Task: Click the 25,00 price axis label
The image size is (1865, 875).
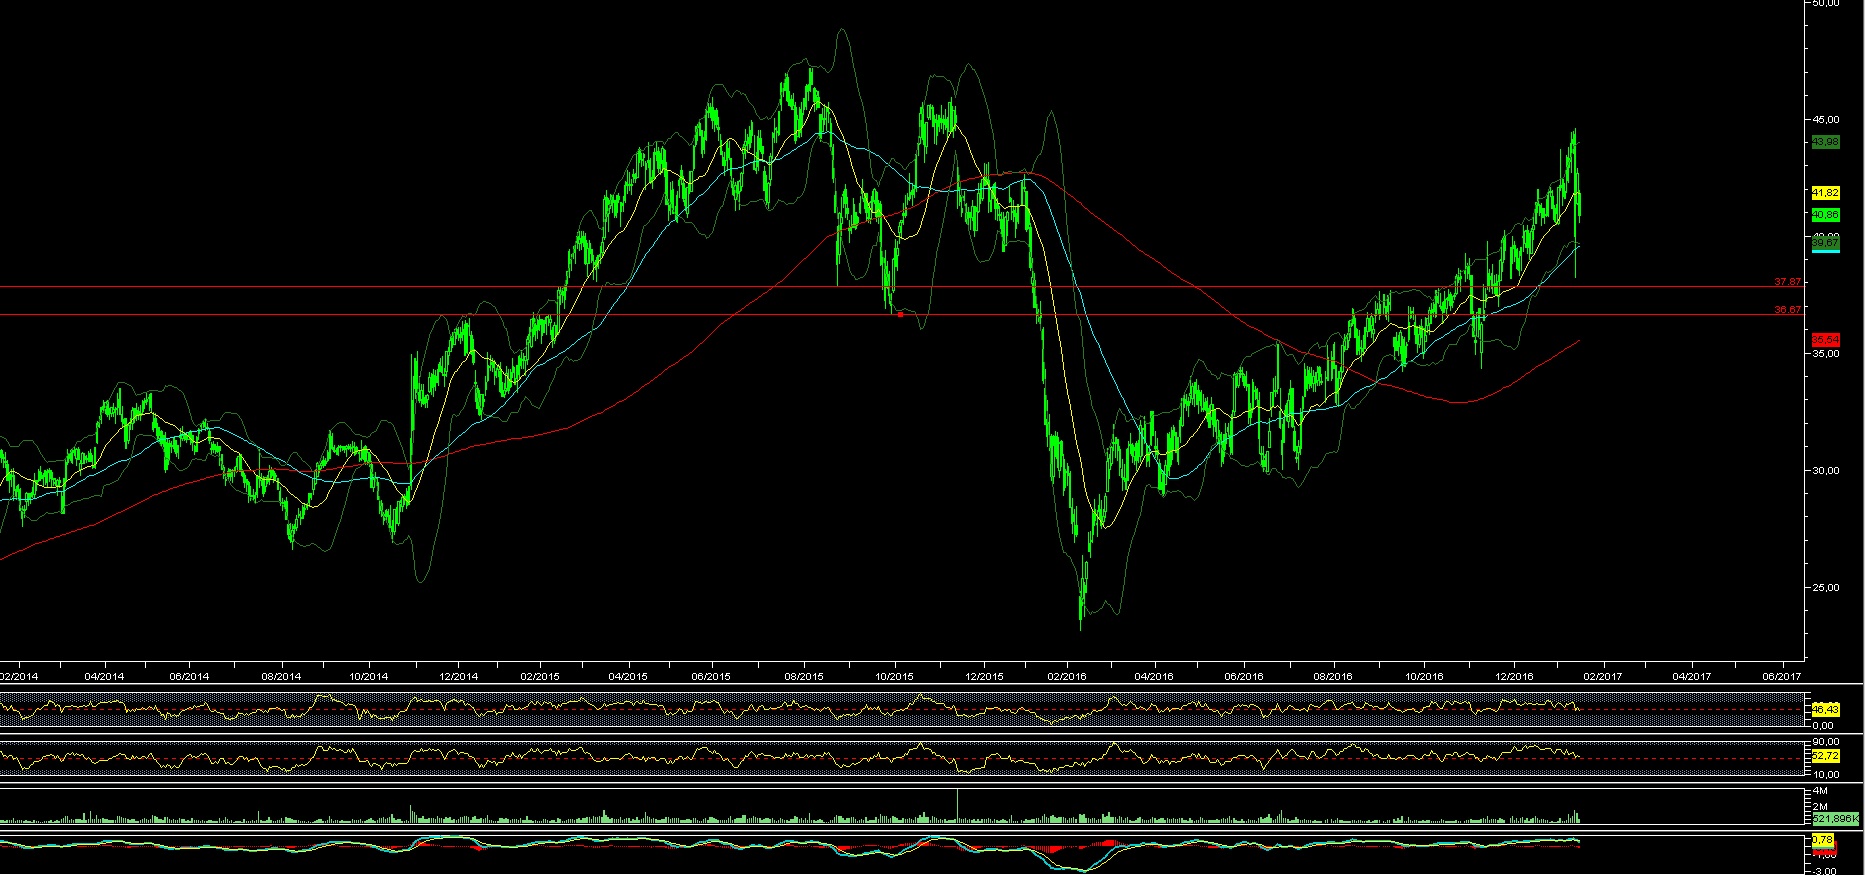Action: [1825, 587]
